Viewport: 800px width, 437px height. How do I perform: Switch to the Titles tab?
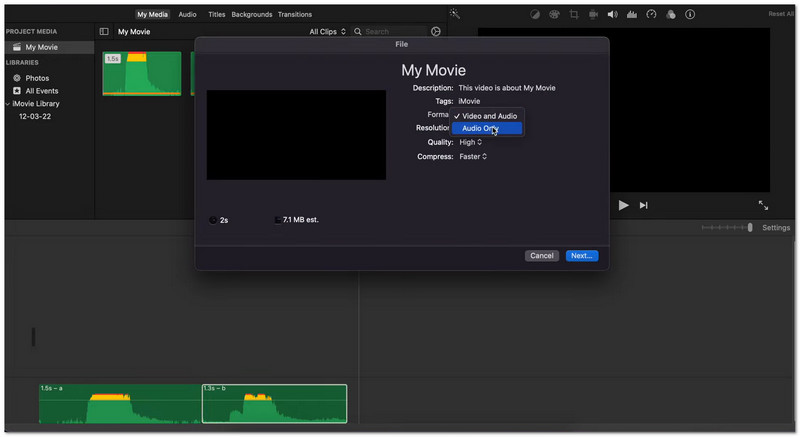216,14
